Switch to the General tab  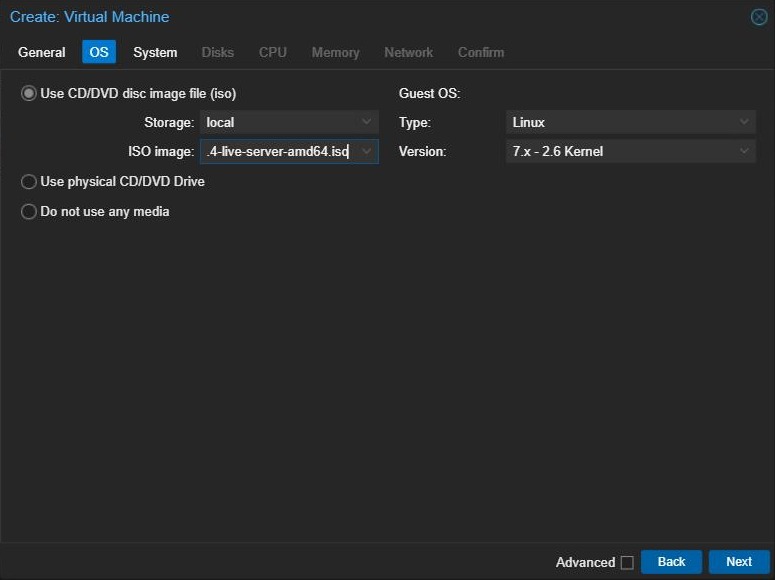42,52
